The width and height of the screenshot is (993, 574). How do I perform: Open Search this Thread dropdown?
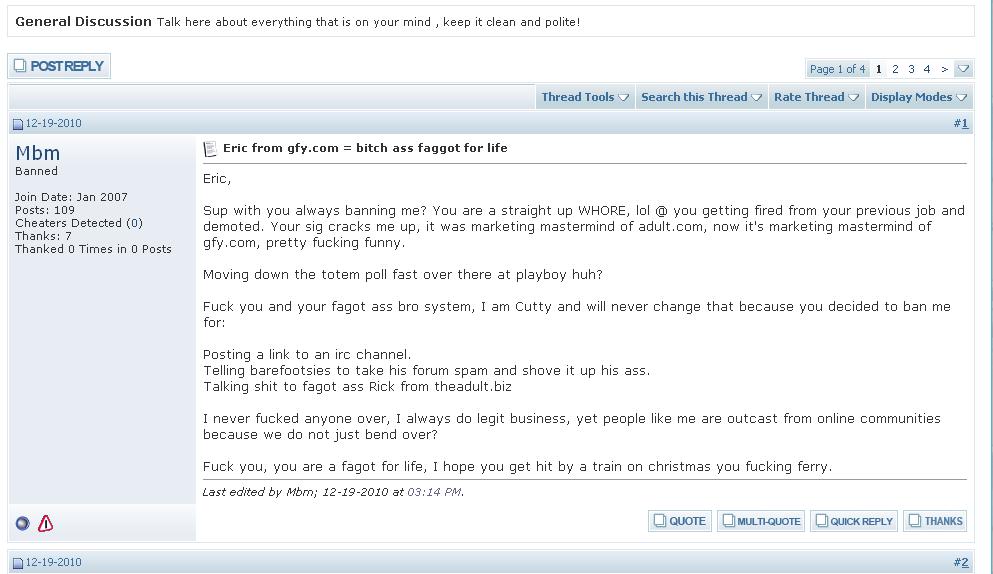tap(701, 97)
